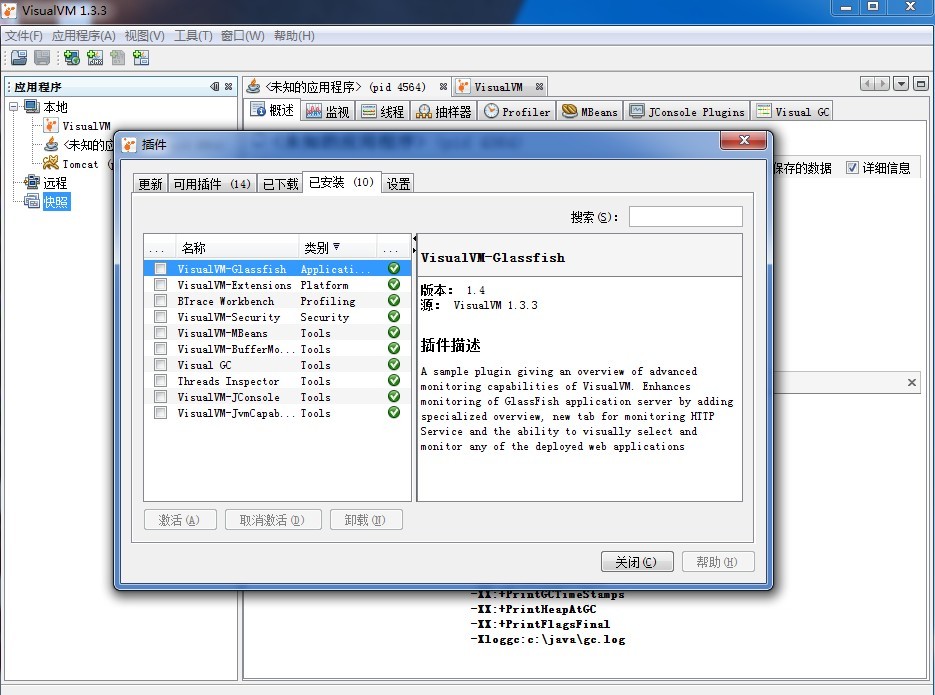Click the greyed-out save toolbar icon

click(x=42, y=58)
